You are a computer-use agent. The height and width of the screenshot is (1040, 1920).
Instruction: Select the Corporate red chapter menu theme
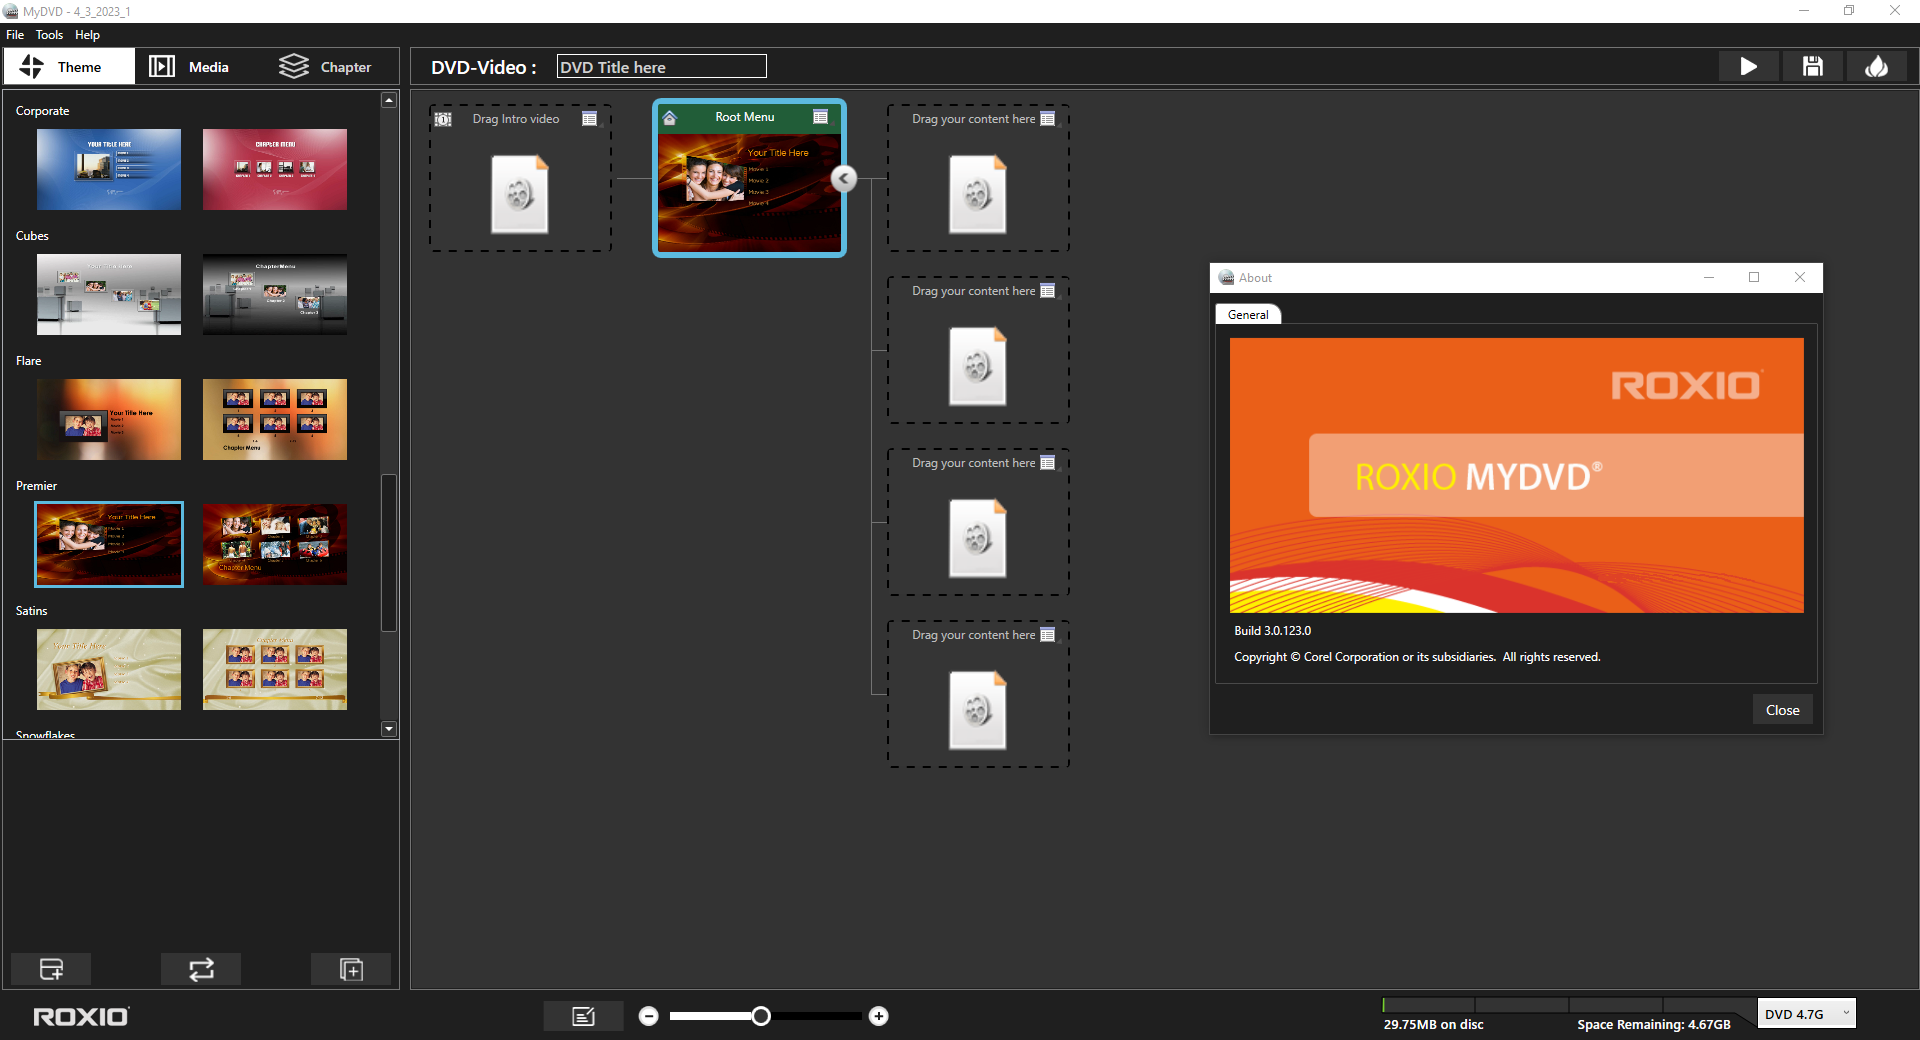point(275,169)
